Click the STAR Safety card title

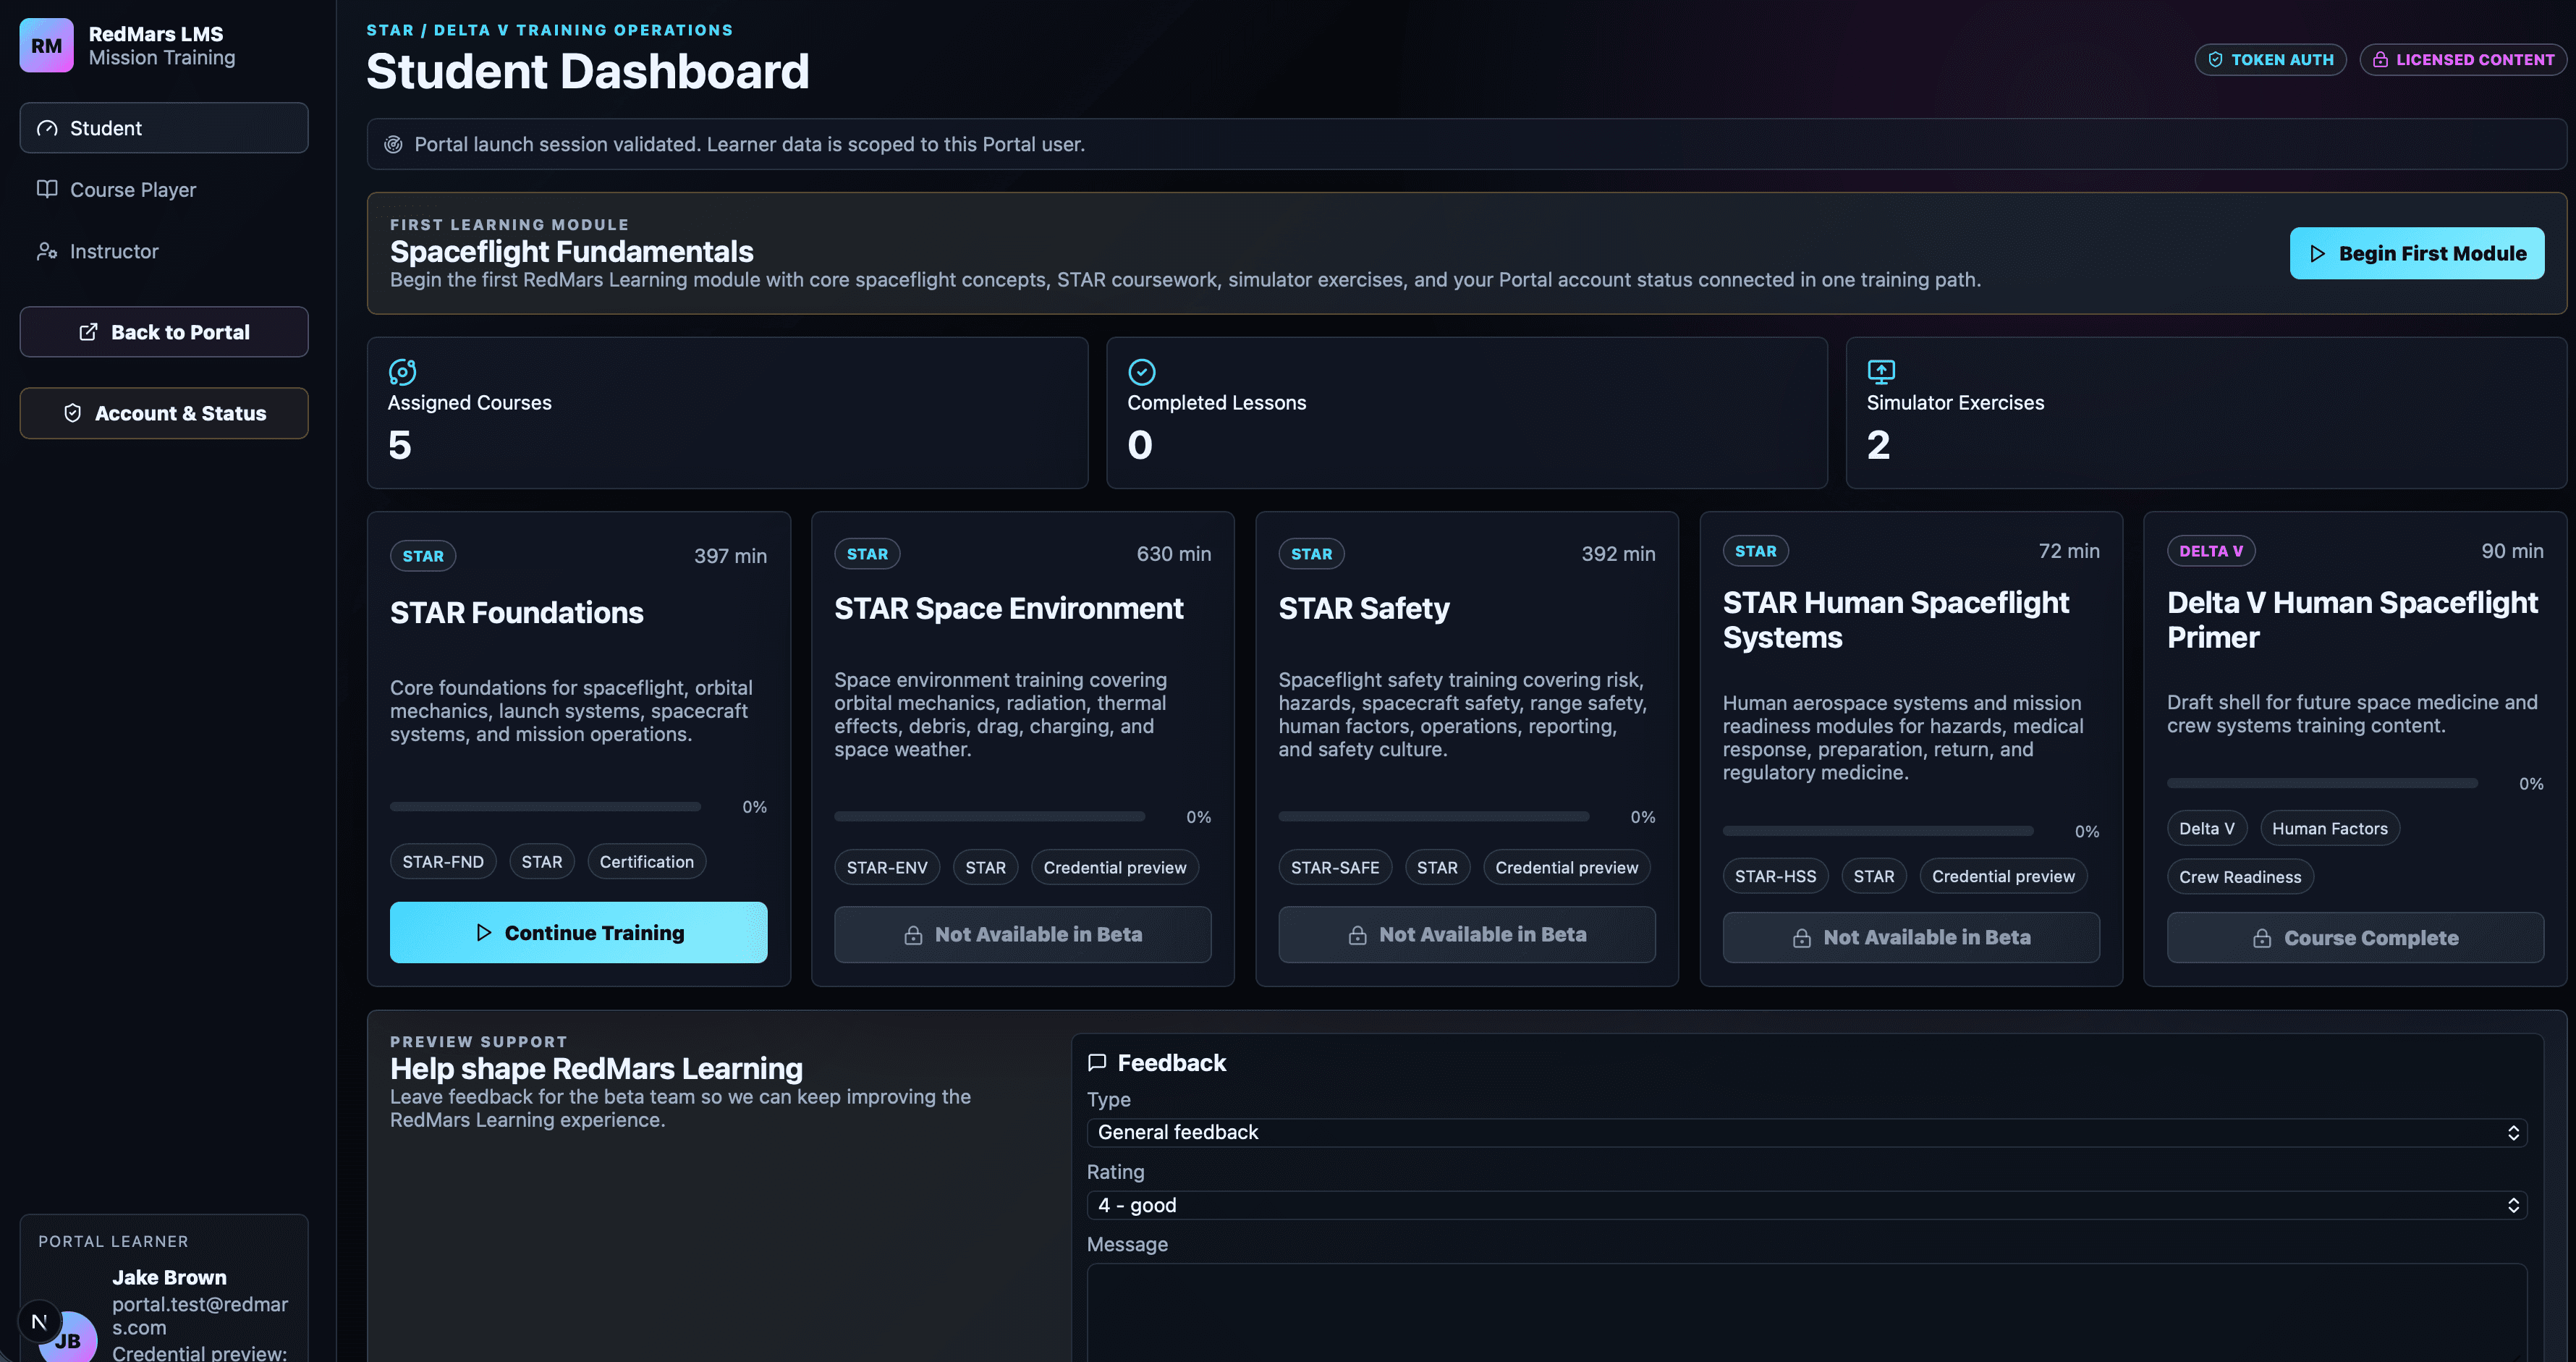point(1363,608)
